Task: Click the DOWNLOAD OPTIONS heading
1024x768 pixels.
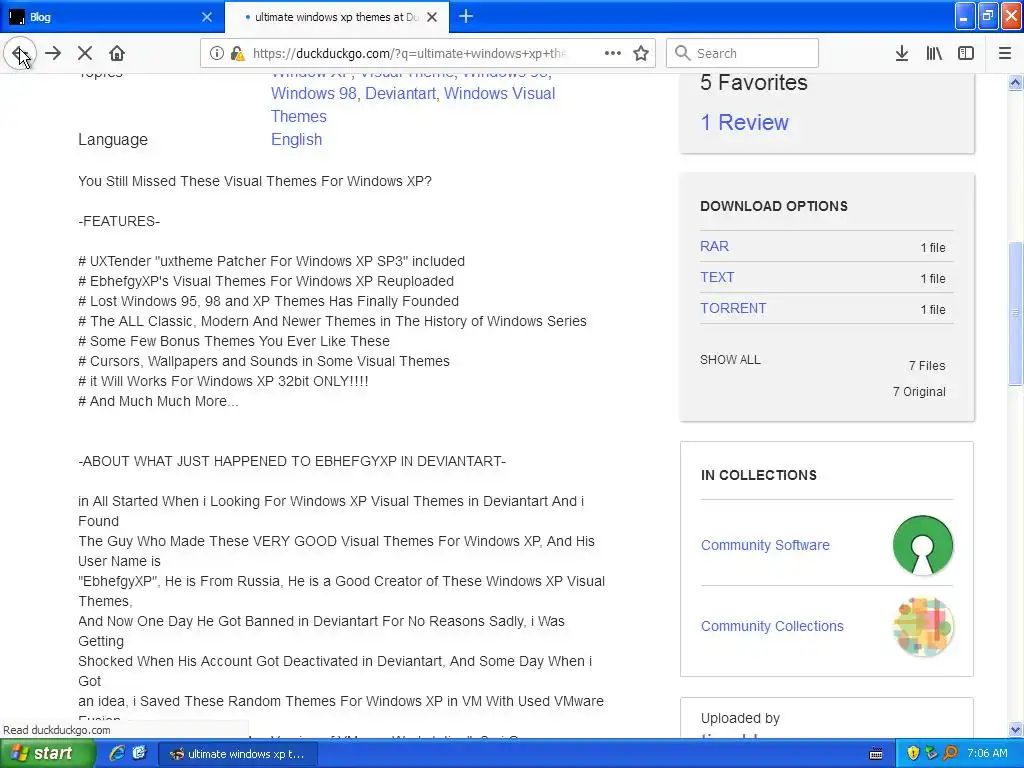Action: tap(774, 206)
